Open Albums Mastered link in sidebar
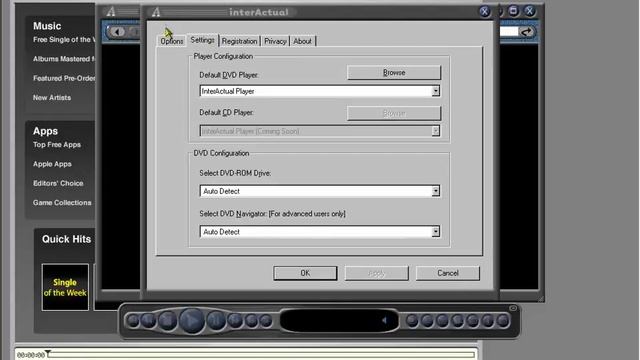 [64, 59]
